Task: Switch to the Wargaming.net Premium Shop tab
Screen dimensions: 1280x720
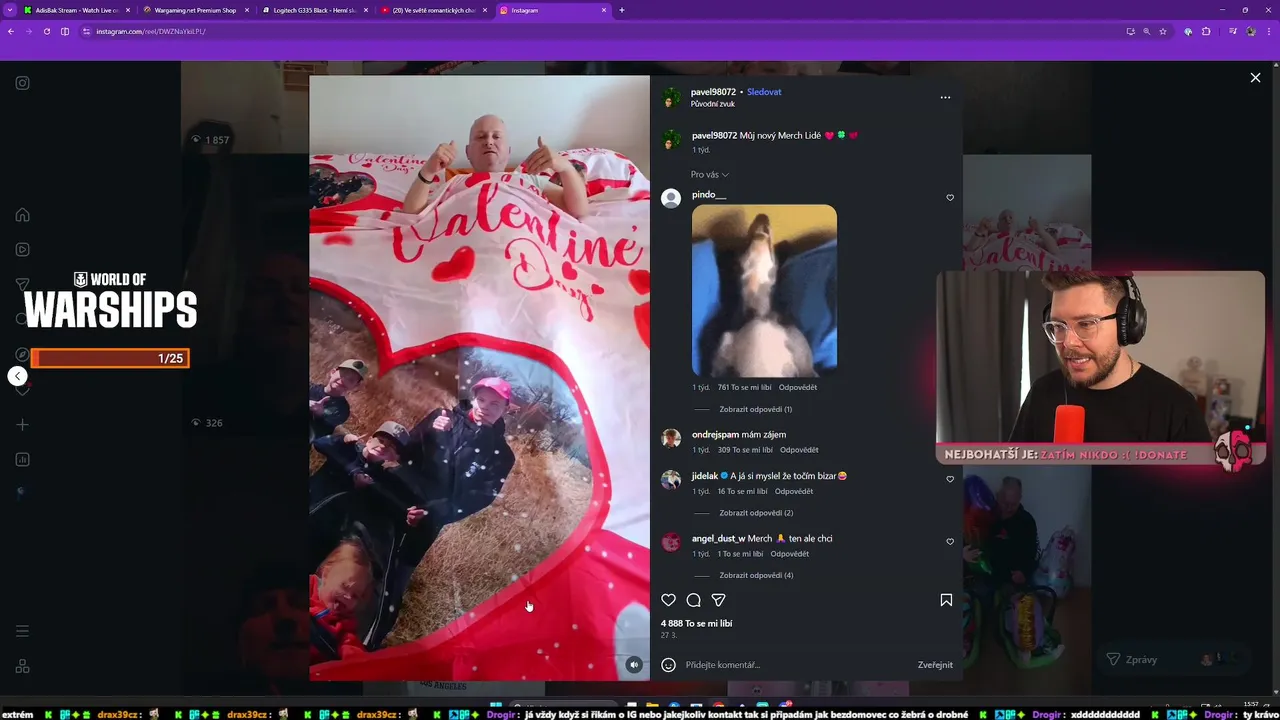Action: tap(195, 10)
